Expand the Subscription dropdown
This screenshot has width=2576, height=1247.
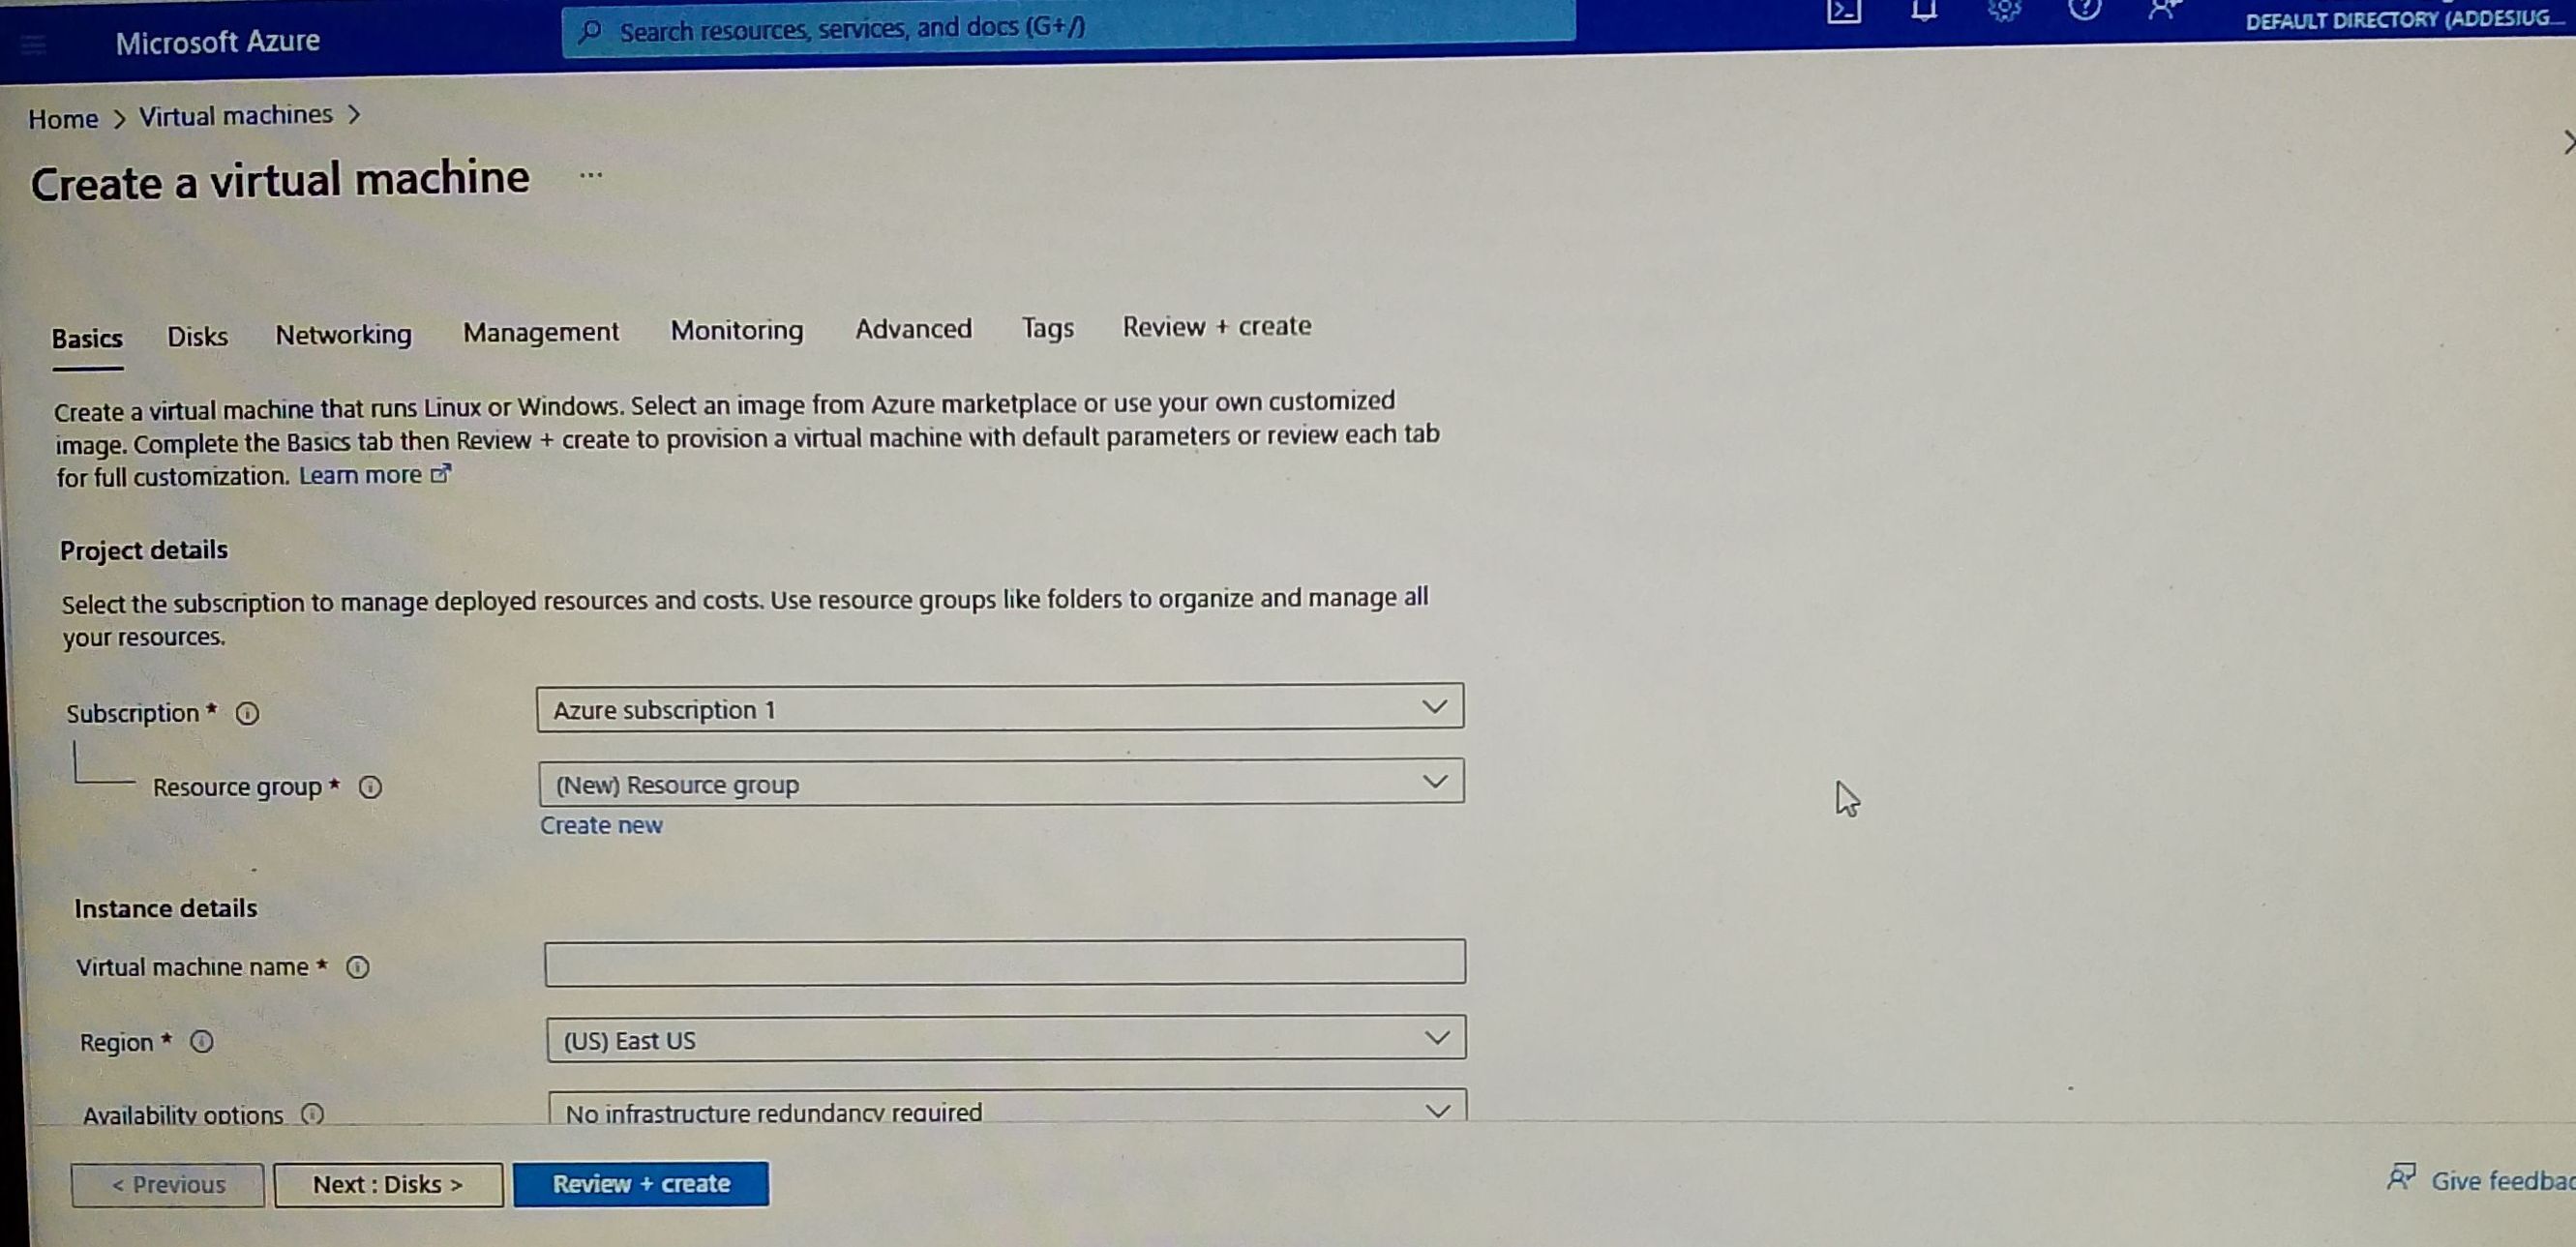pyautogui.click(x=1000, y=708)
